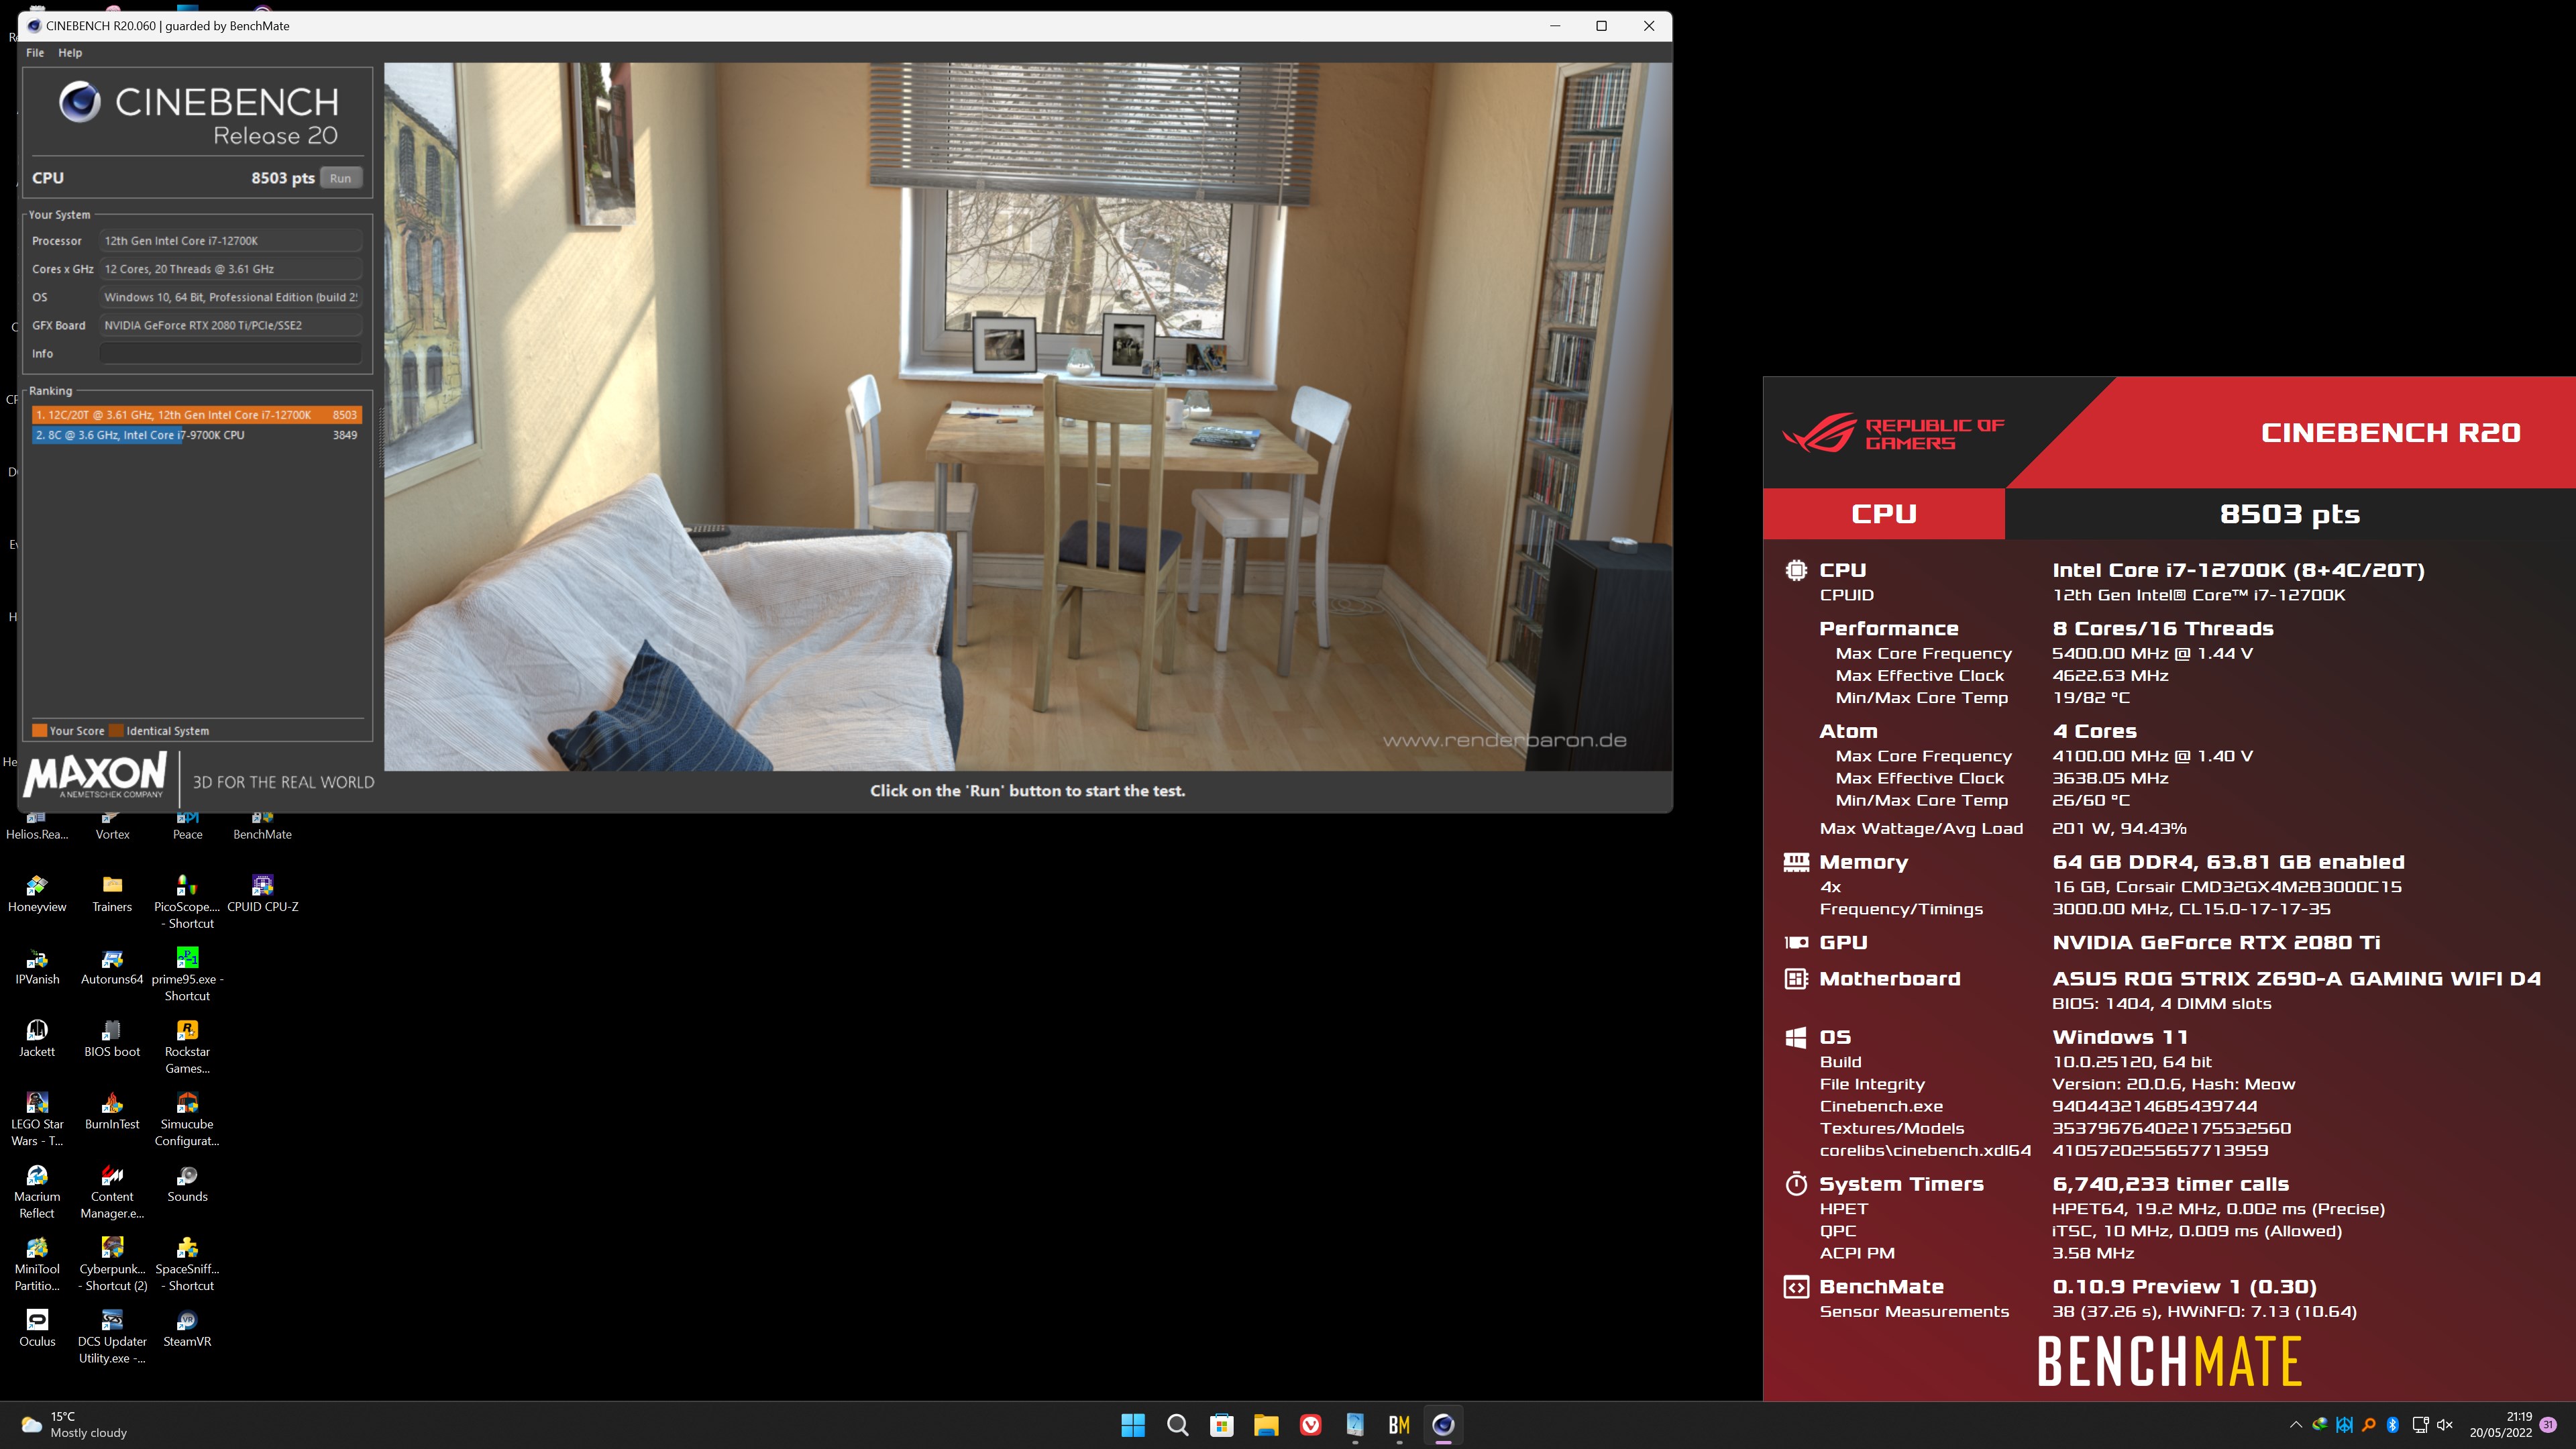Click the rendered room image preview
2576x1449 pixels.
coord(1027,416)
